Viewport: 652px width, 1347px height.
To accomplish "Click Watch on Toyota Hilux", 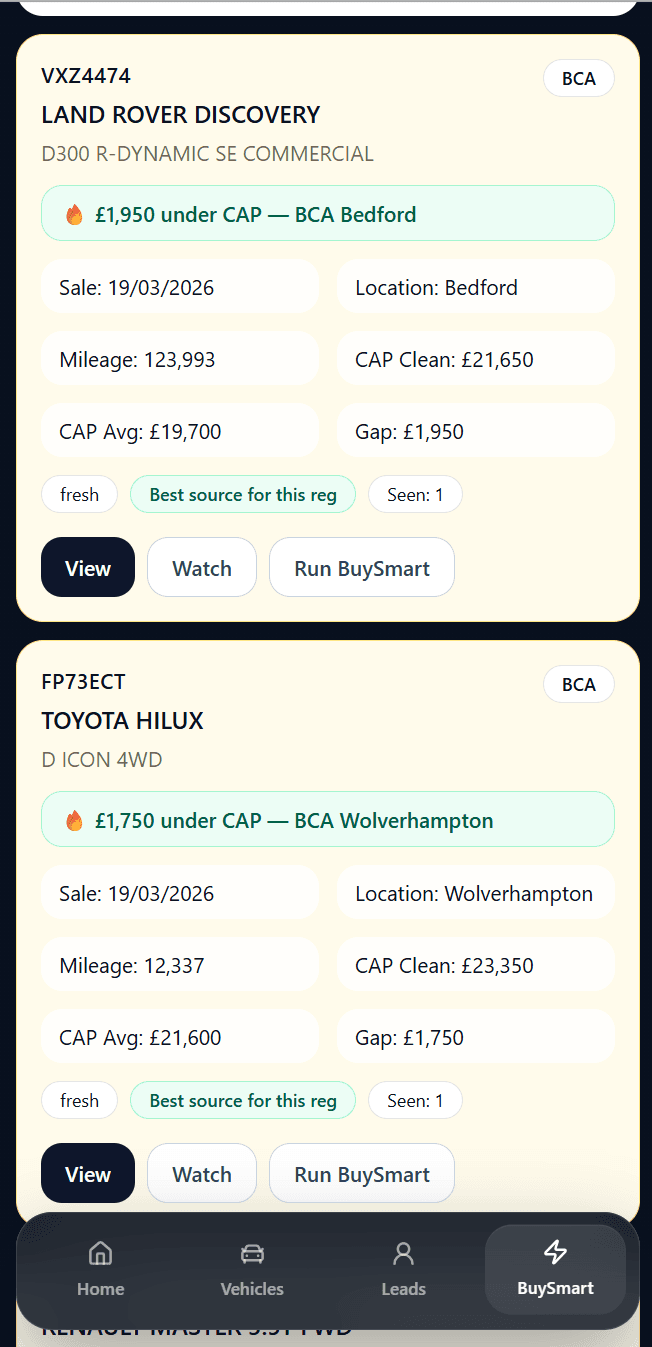I will (x=201, y=1173).
